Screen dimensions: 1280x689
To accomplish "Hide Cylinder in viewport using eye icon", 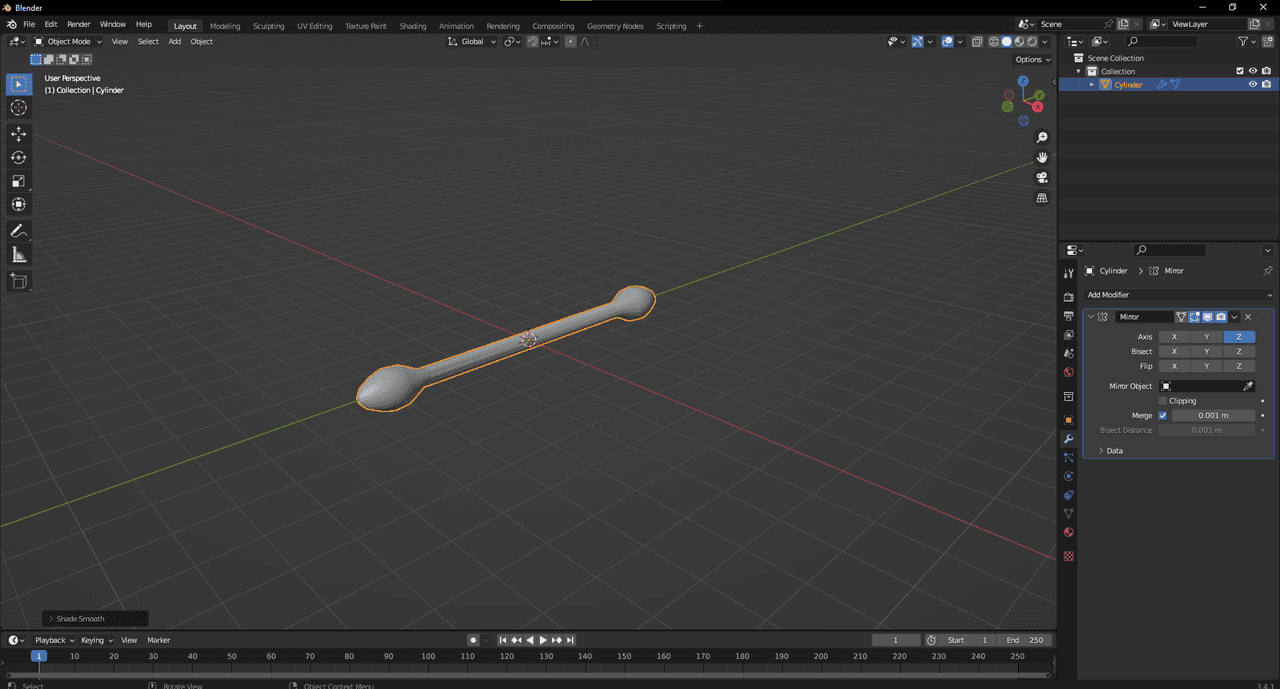I will pyautogui.click(x=1252, y=85).
